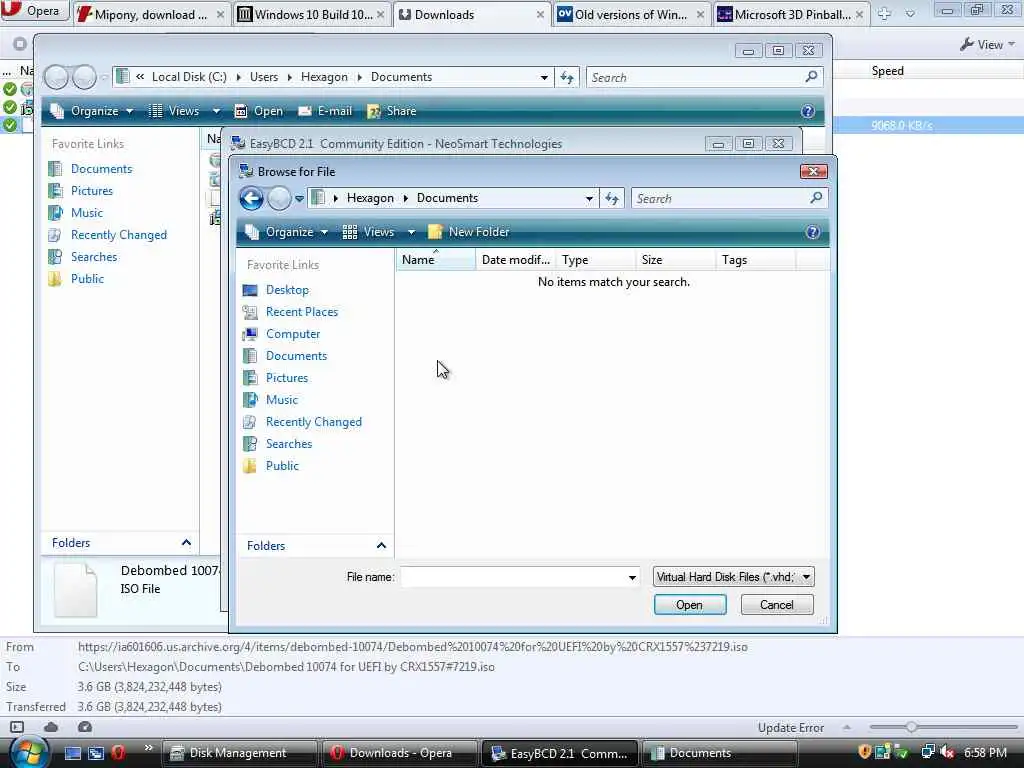
Task: Click Help icon in Browse for File toolbar
Action: (x=812, y=232)
